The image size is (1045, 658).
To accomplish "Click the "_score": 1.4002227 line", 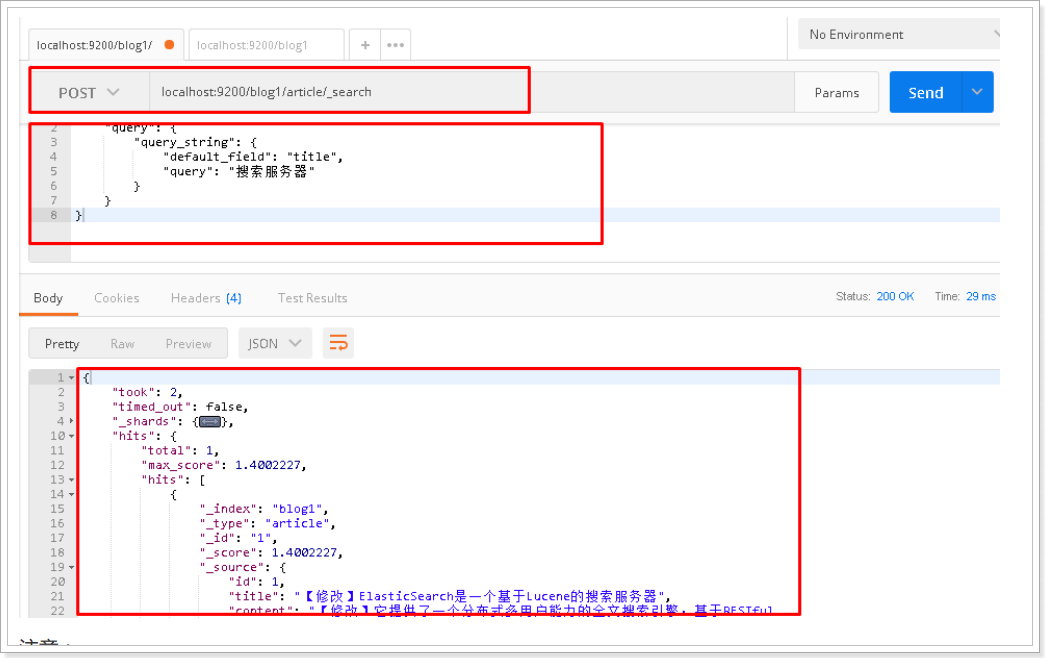I will point(271,553).
